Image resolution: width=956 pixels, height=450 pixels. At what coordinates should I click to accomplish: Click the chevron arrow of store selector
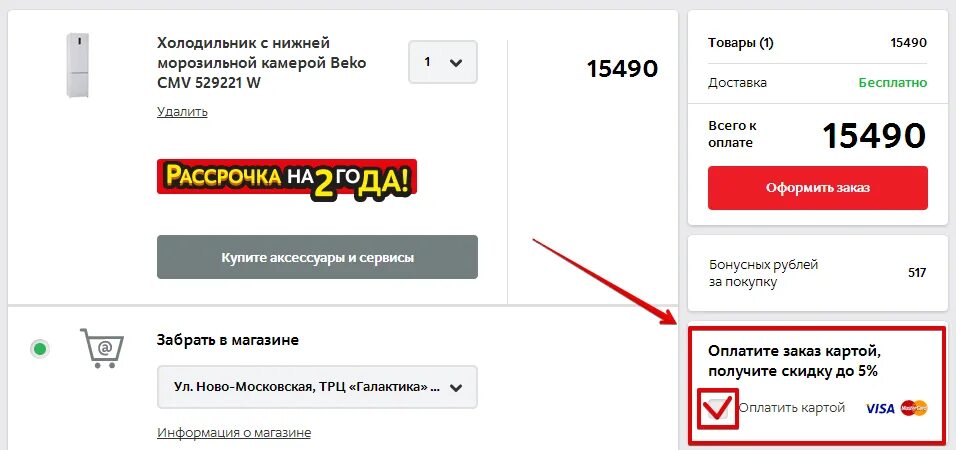pos(455,388)
